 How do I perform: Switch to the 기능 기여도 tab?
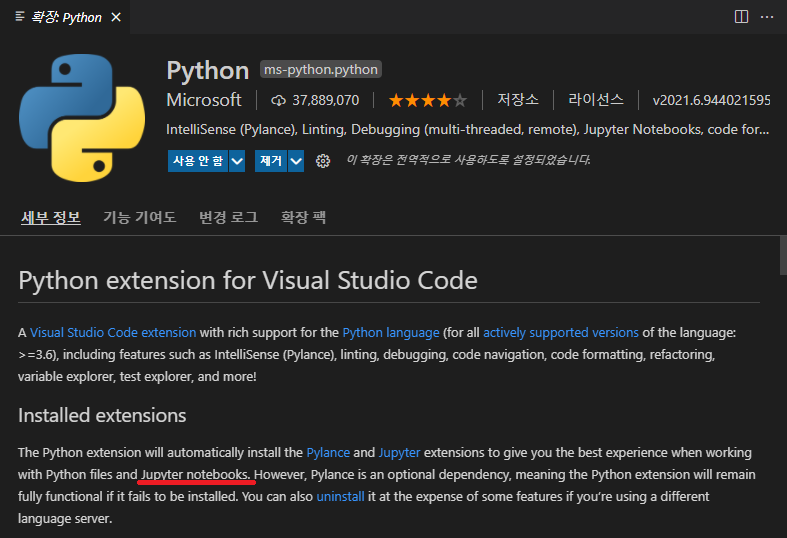pyautogui.click(x=140, y=217)
